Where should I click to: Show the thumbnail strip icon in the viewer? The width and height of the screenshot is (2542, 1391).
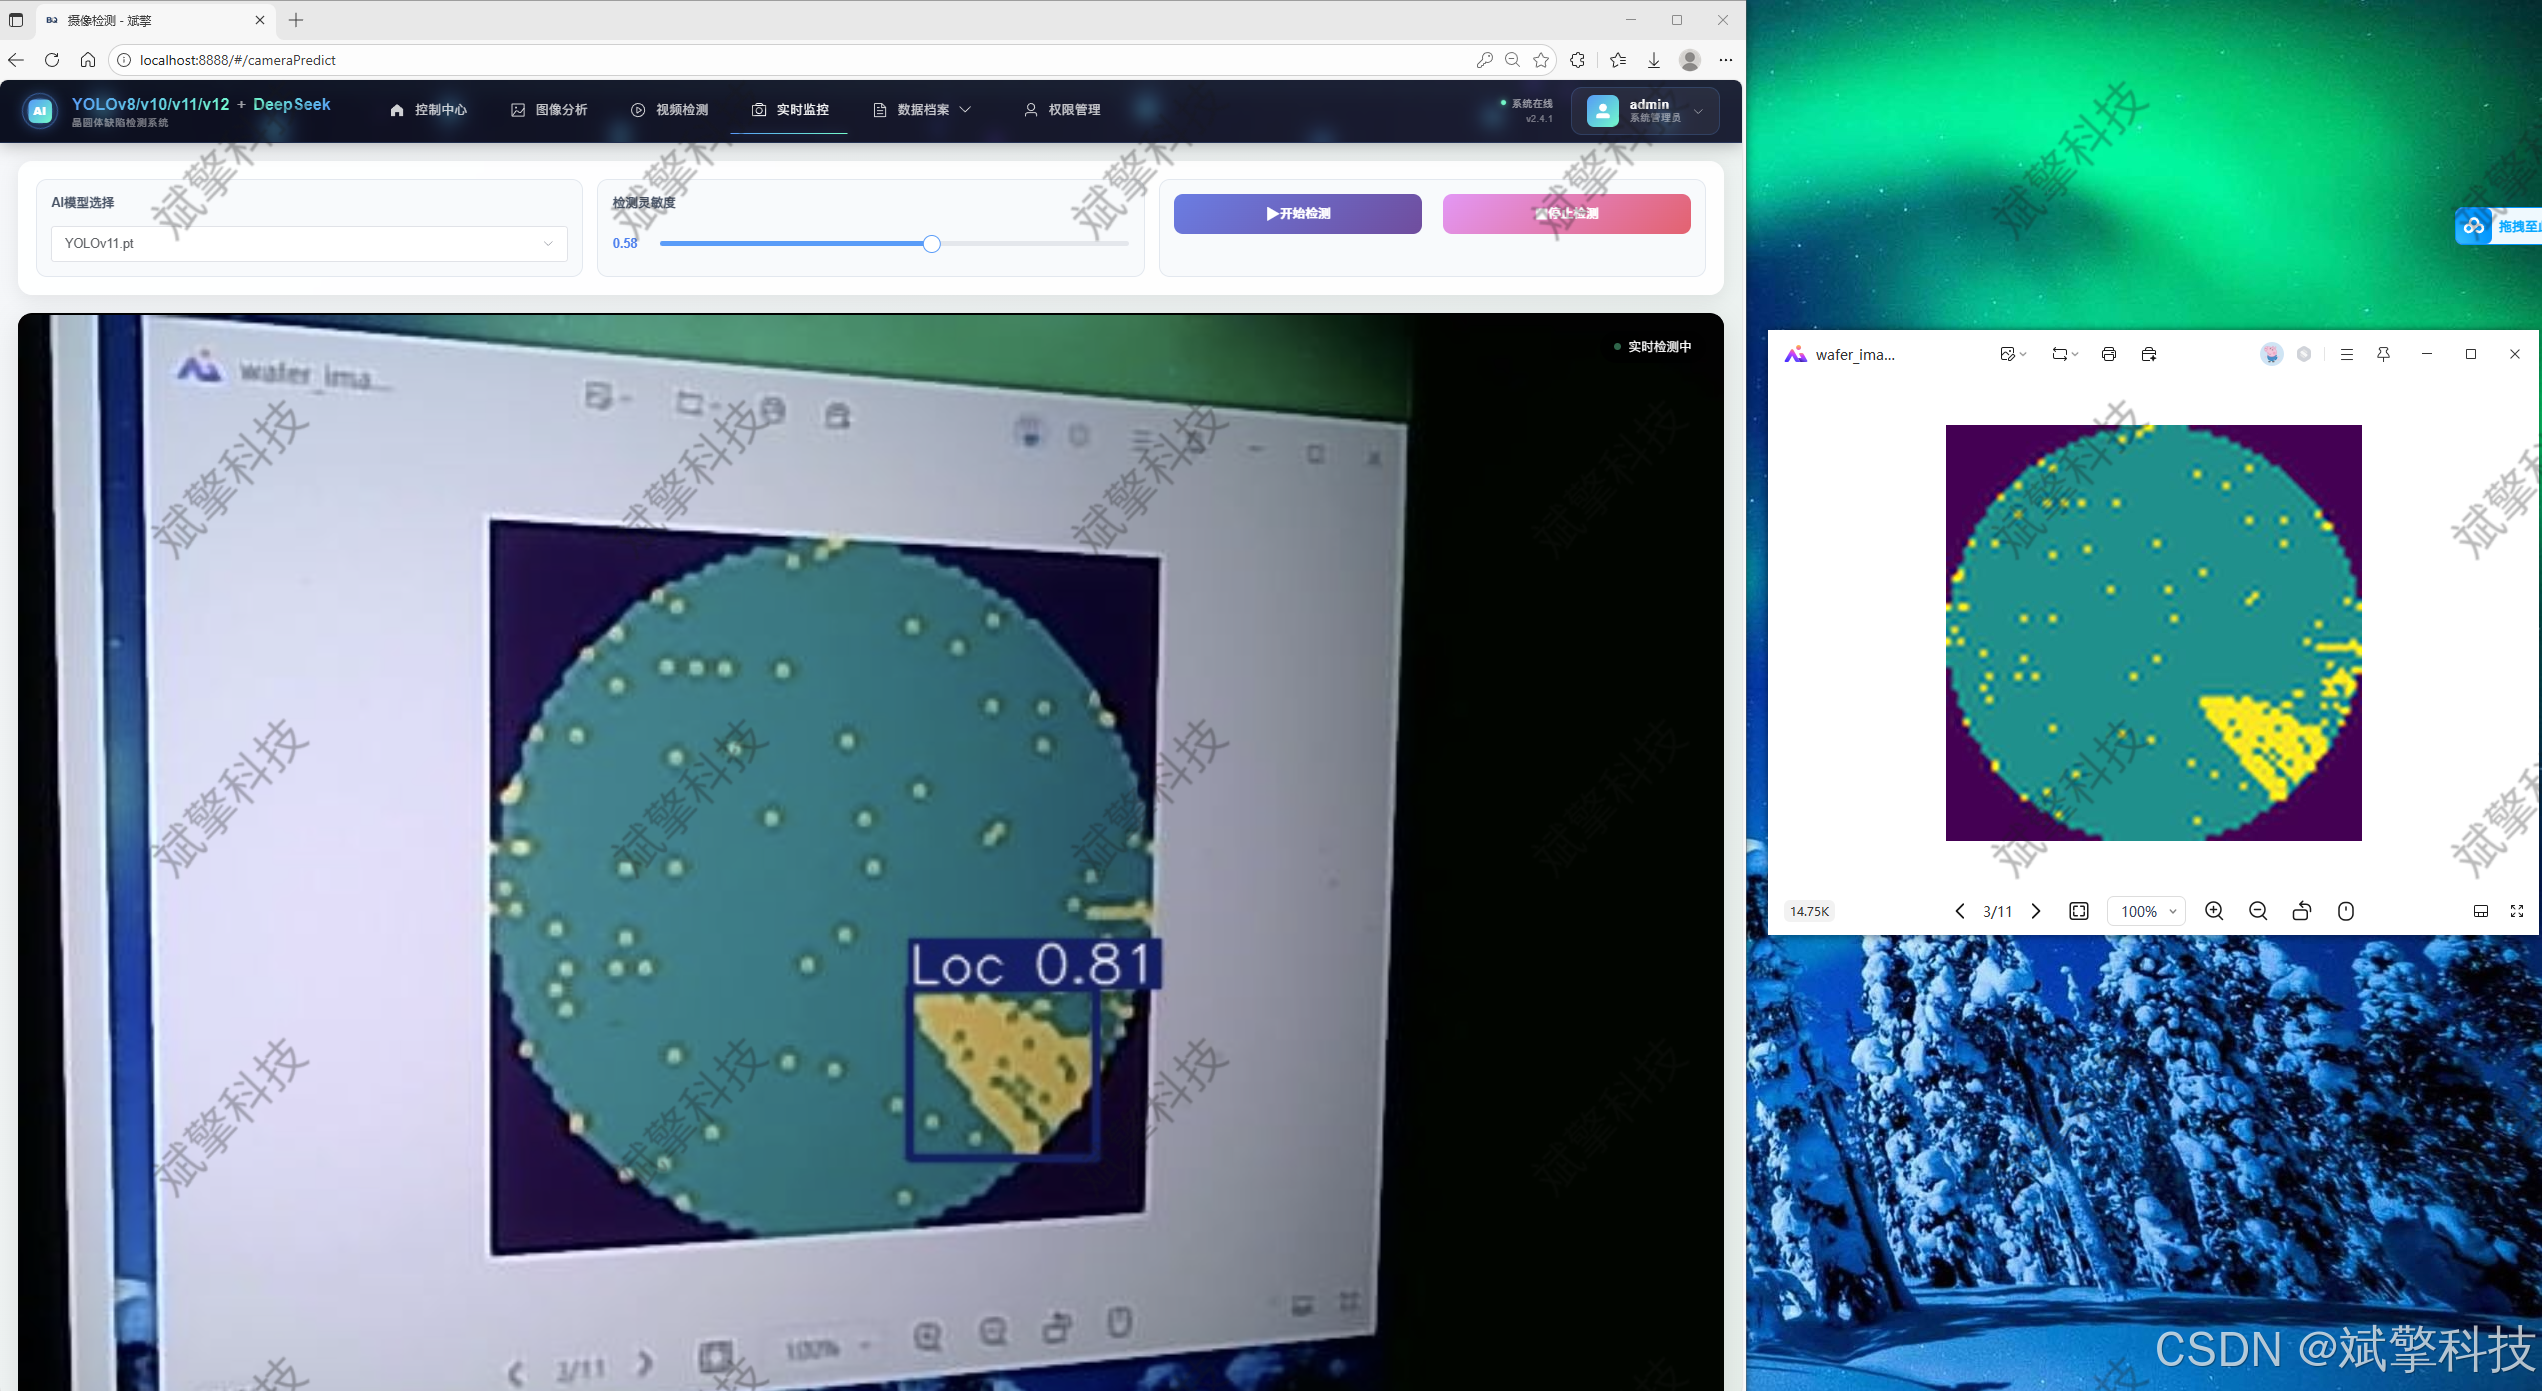(x=2481, y=911)
